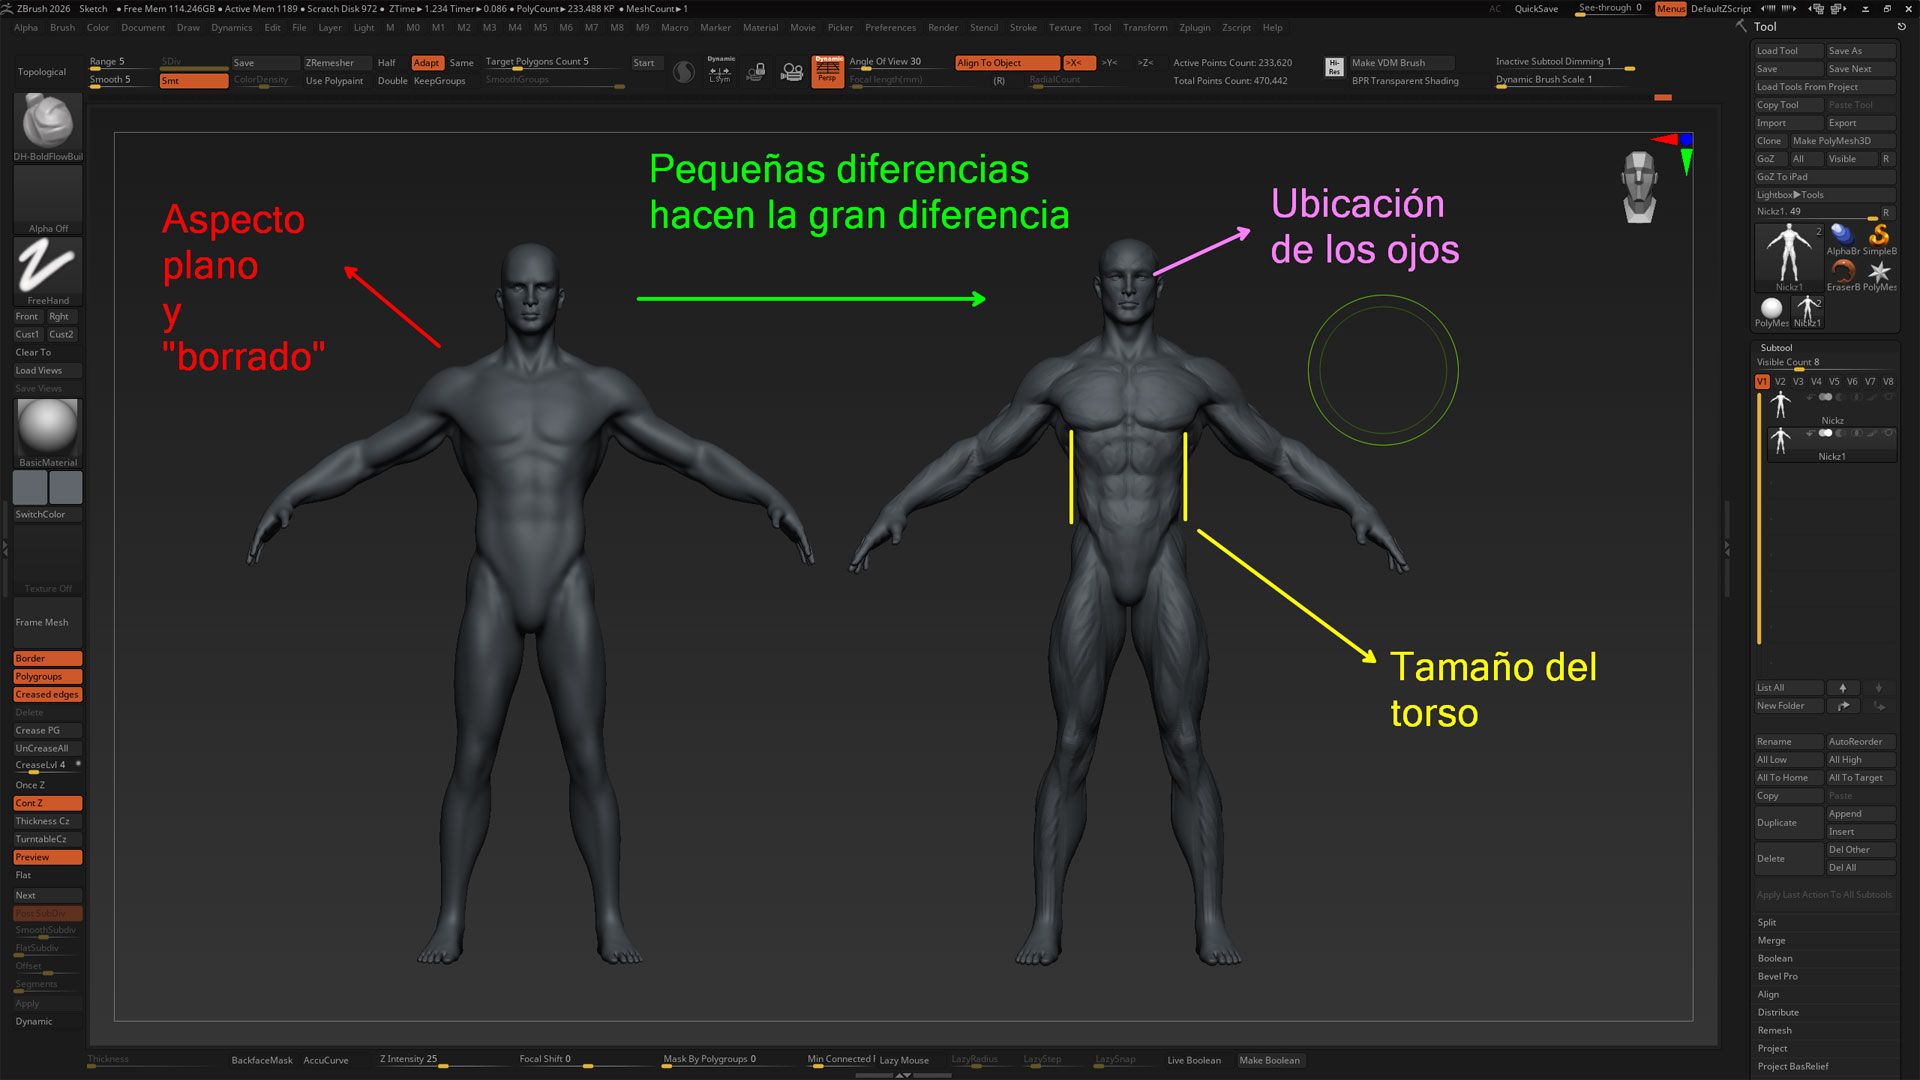The width and height of the screenshot is (1920, 1080).
Task: Open the DH-BoldFlowBuild brush picker
Action: (x=48, y=122)
